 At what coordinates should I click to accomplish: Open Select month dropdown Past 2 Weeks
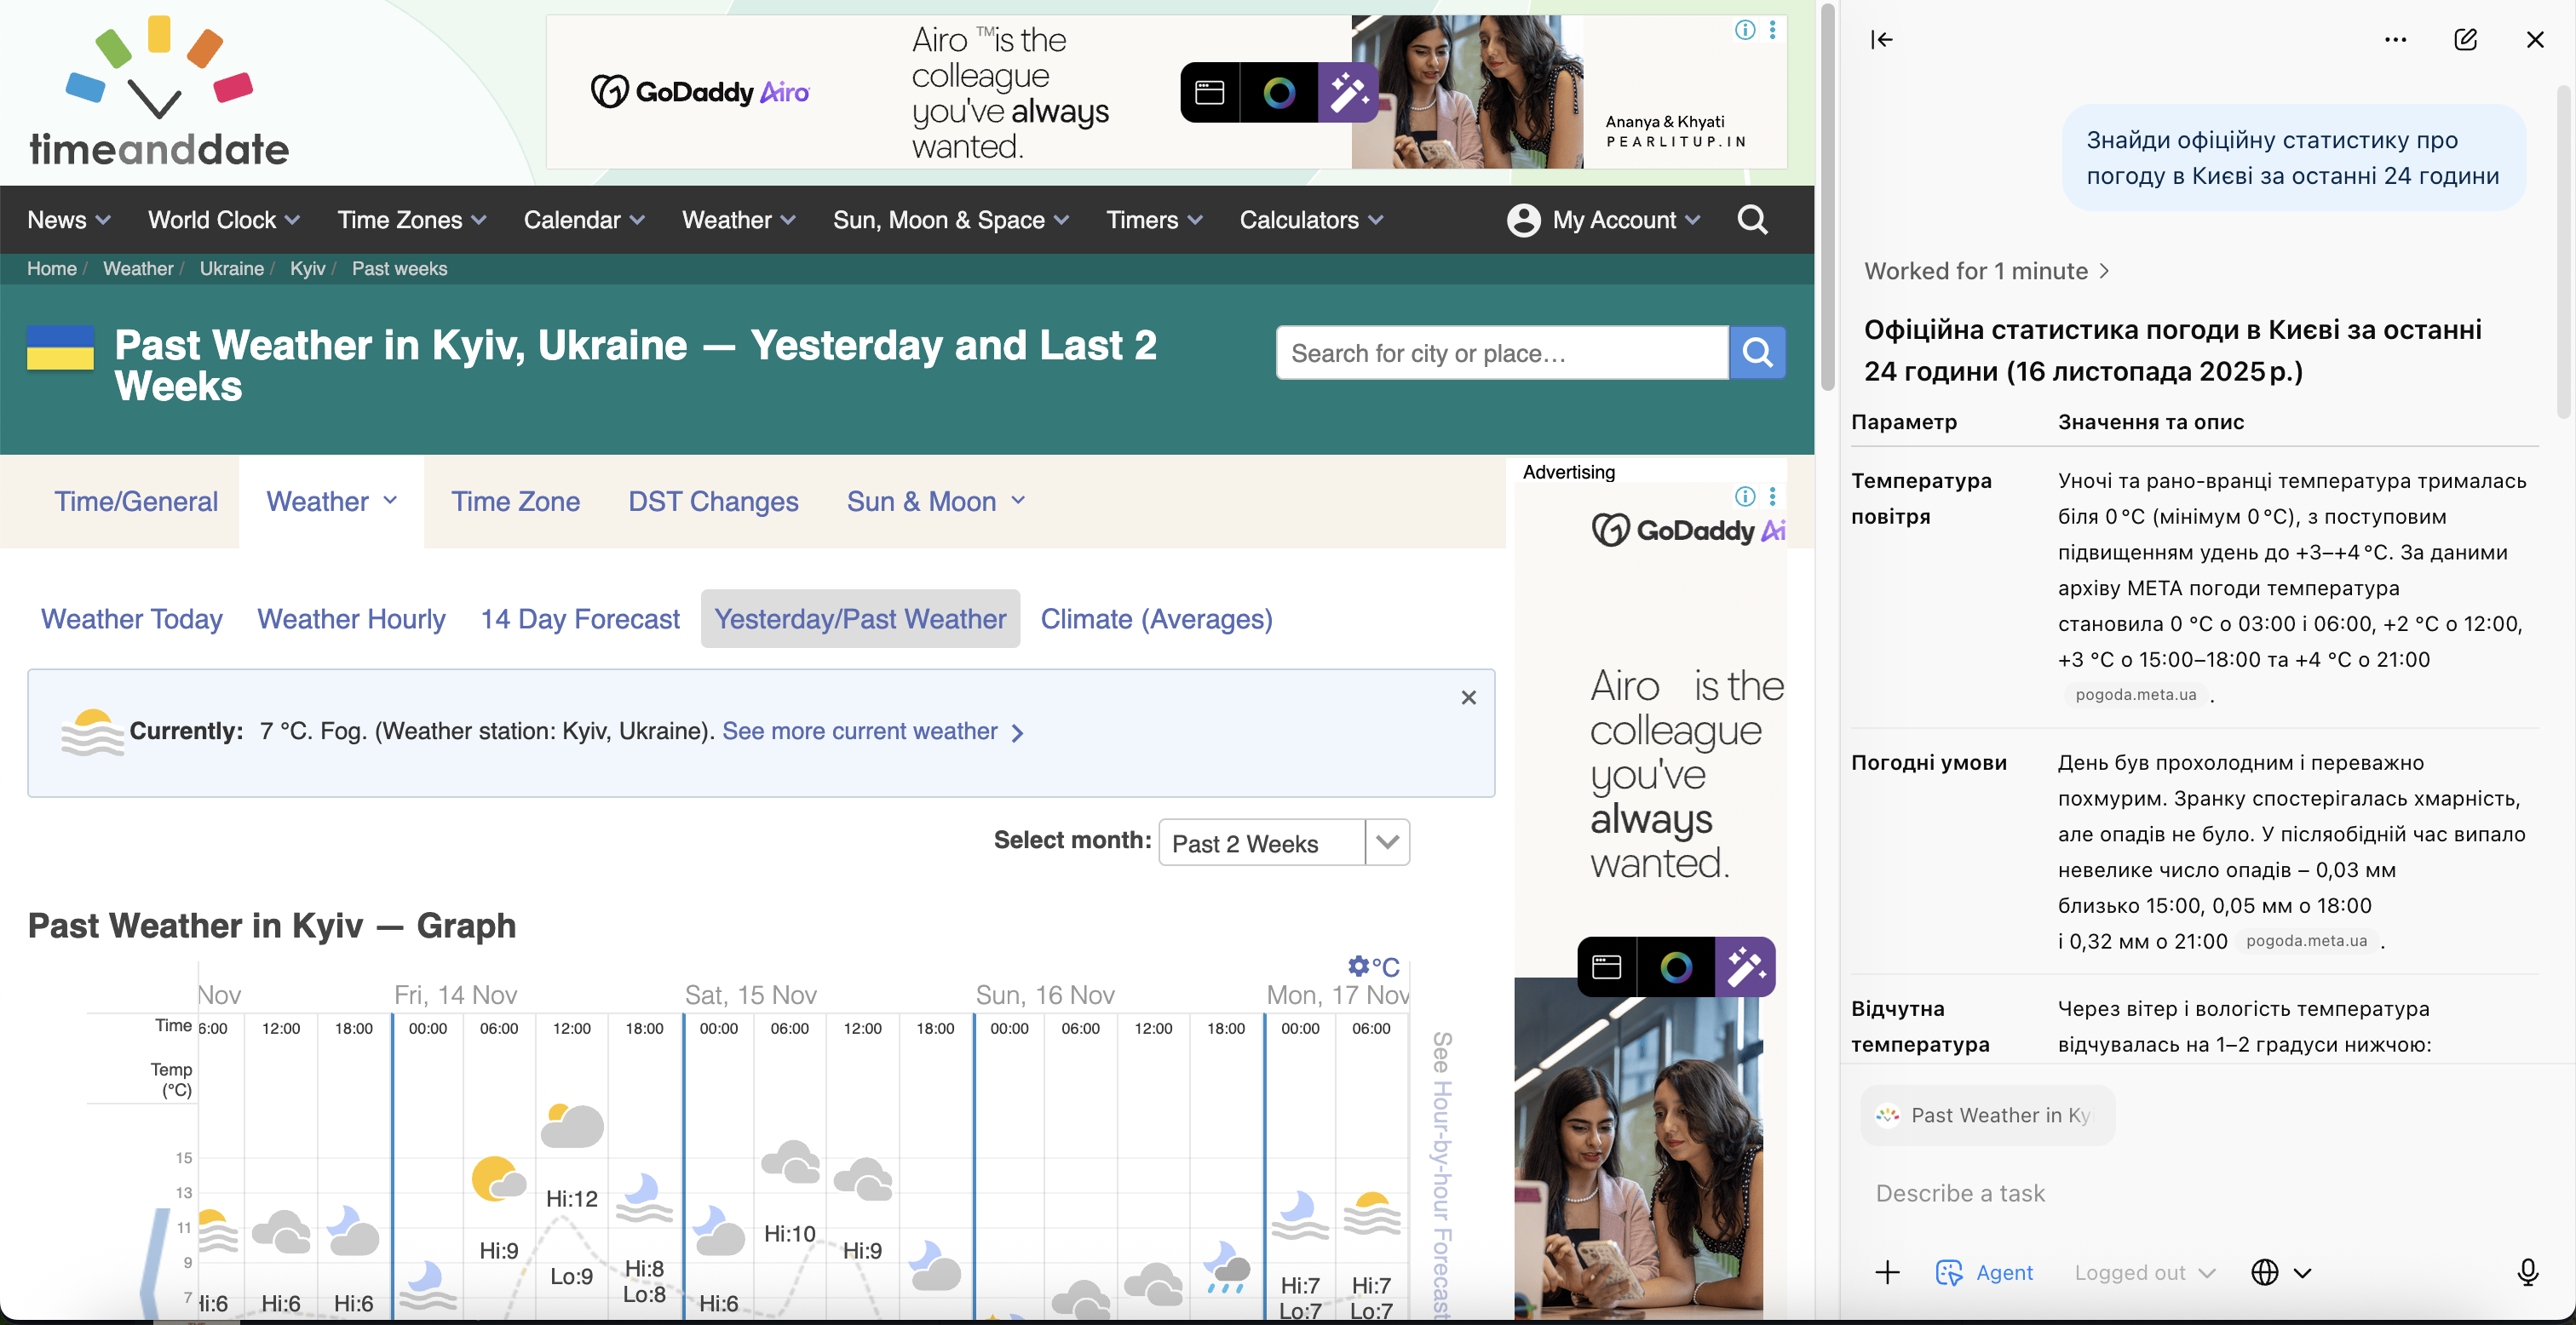[x=1284, y=843]
